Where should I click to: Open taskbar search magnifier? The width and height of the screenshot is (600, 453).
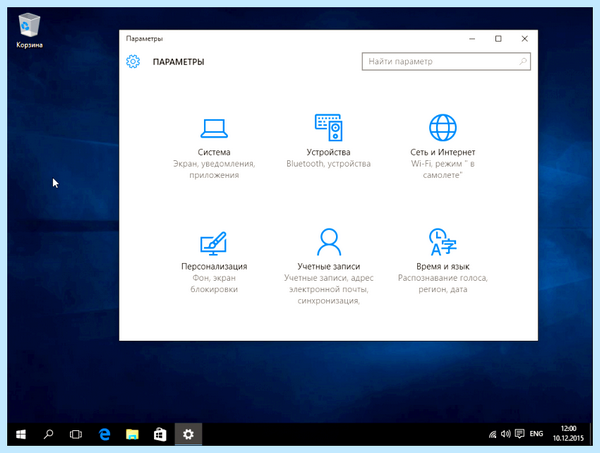(x=49, y=434)
